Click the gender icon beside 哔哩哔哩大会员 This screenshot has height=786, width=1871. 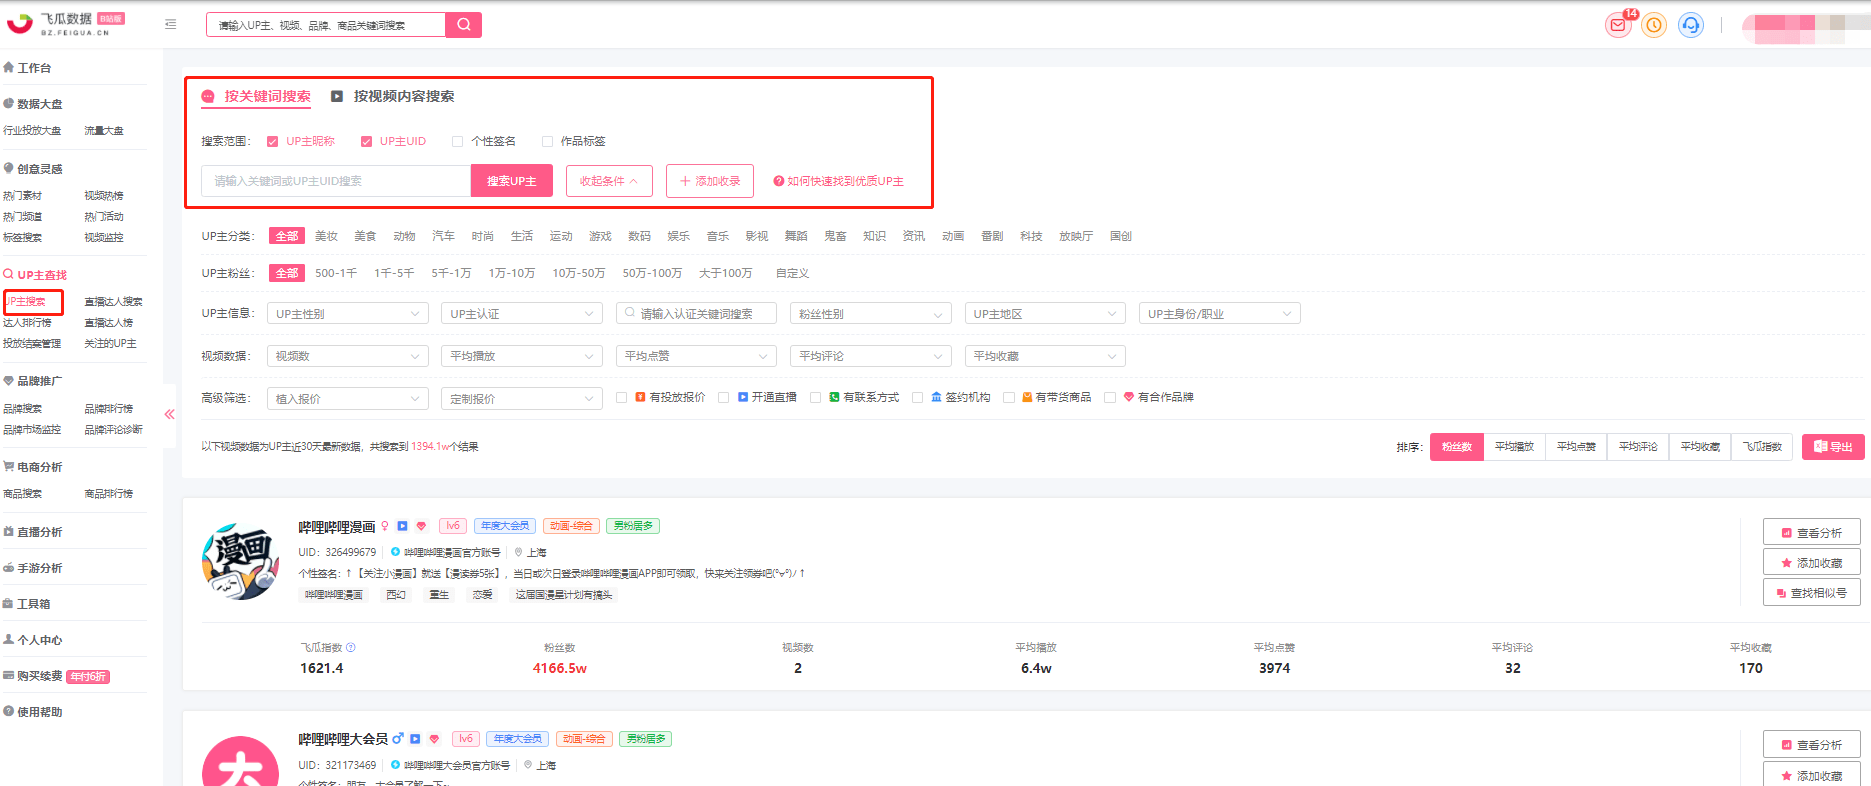(x=397, y=739)
